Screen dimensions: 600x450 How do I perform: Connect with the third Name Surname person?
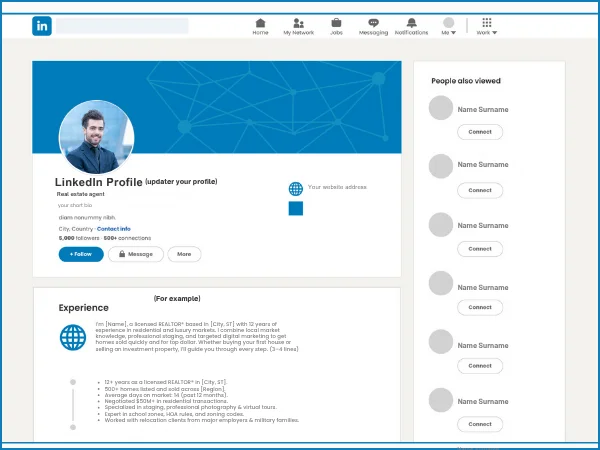tap(480, 249)
